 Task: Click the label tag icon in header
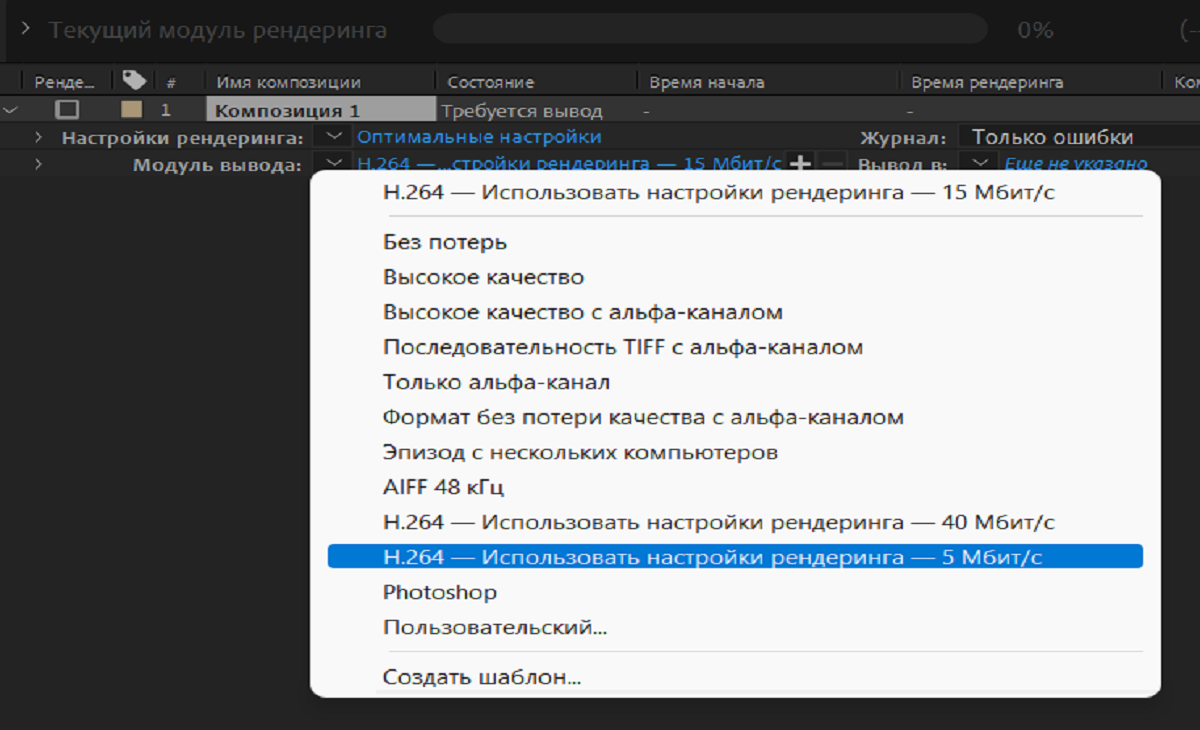point(133,80)
